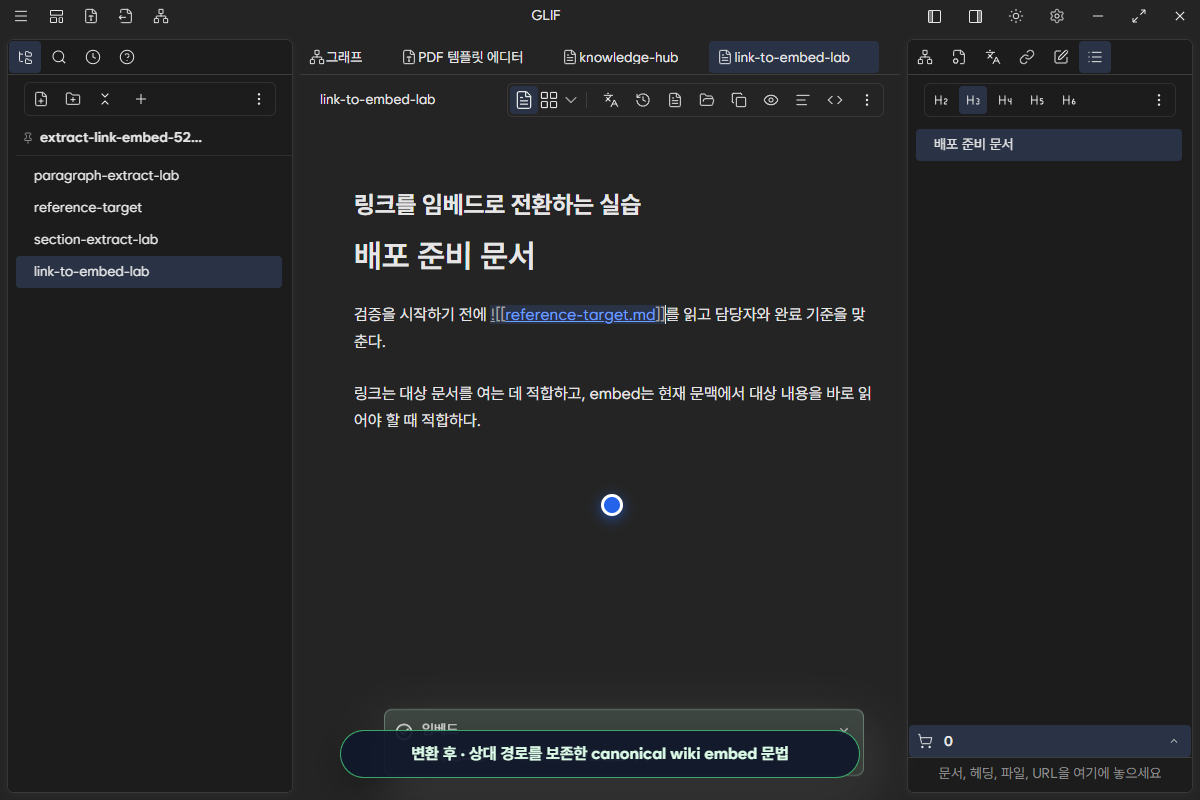The image size is (1200, 800).
Task: Open paragraph-extract-lab in the file list
Action: point(149,175)
